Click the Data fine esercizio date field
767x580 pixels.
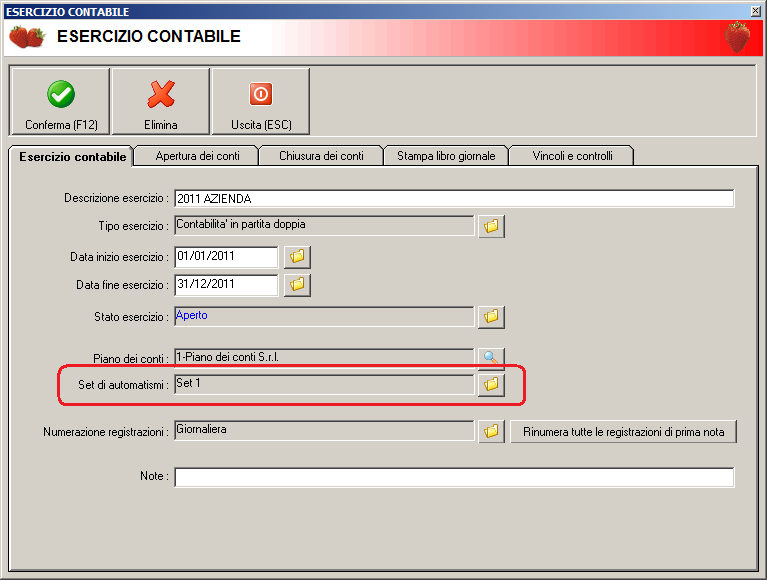(226, 285)
